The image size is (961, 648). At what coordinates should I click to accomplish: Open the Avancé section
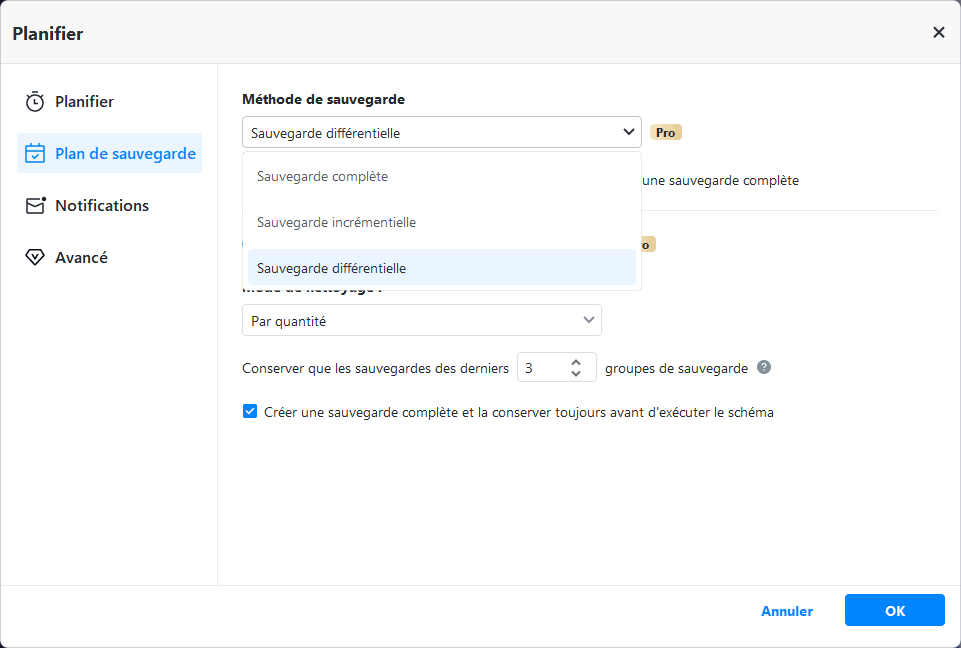(x=81, y=258)
